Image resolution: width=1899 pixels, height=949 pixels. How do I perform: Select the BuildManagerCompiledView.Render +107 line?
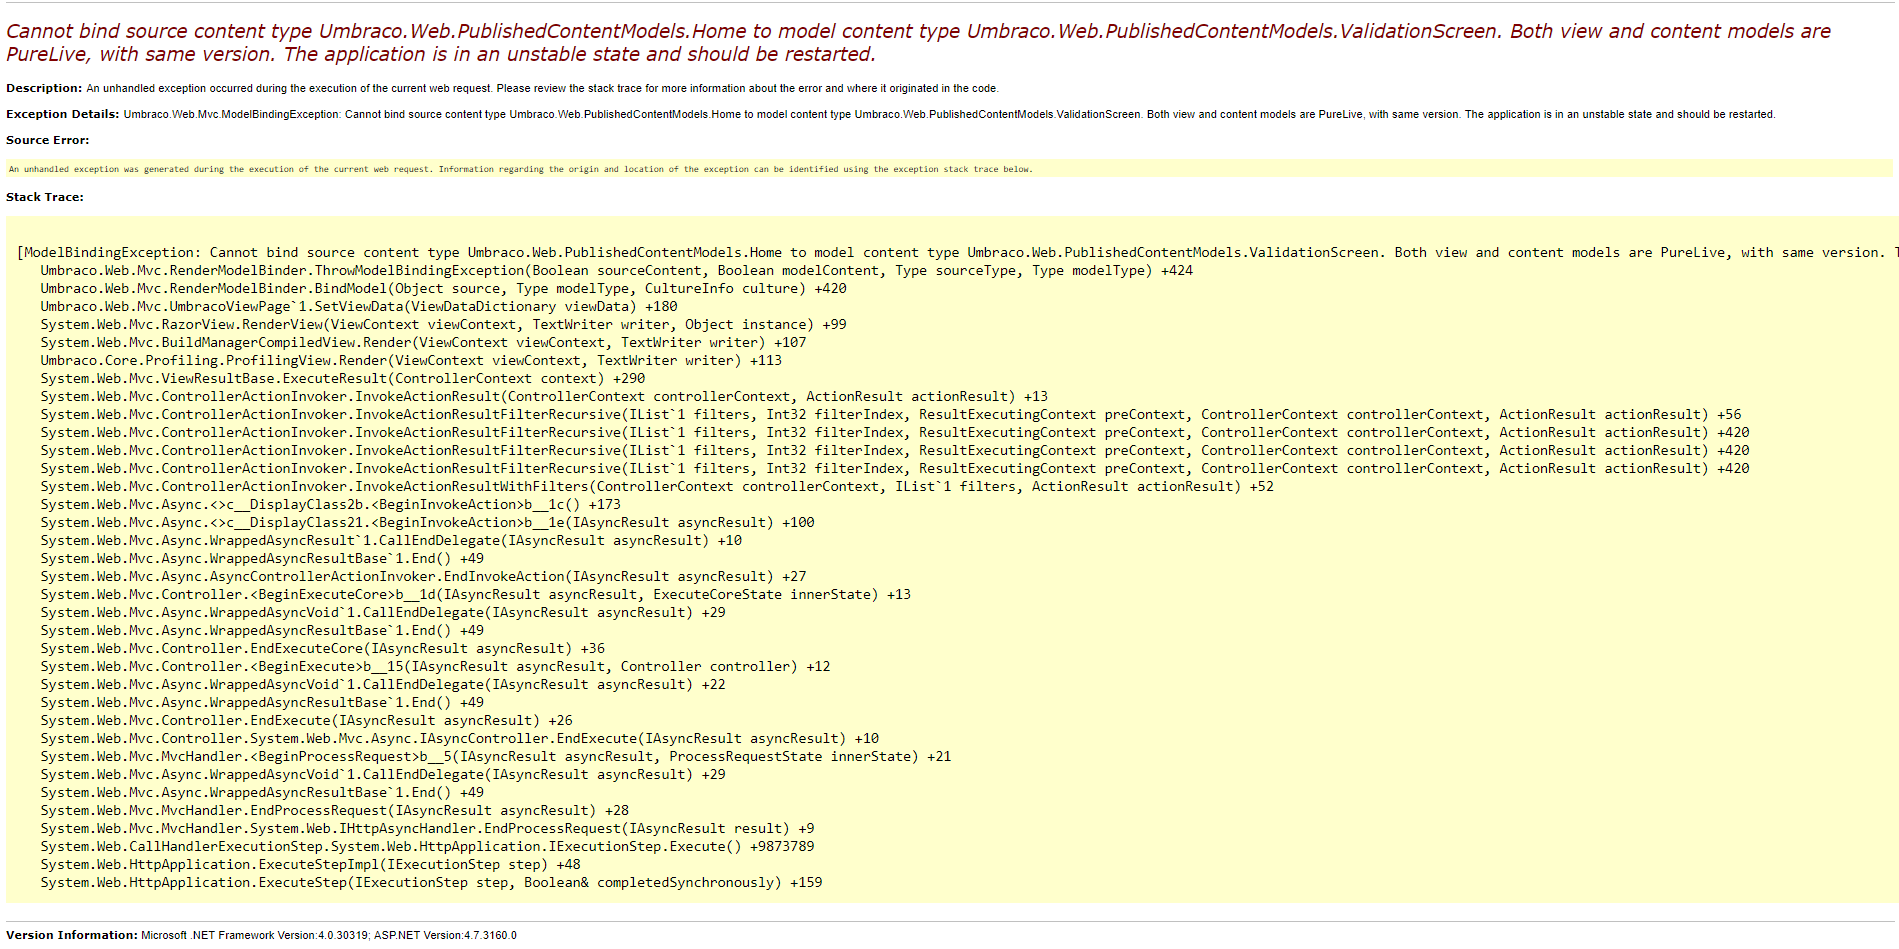click(423, 343)
